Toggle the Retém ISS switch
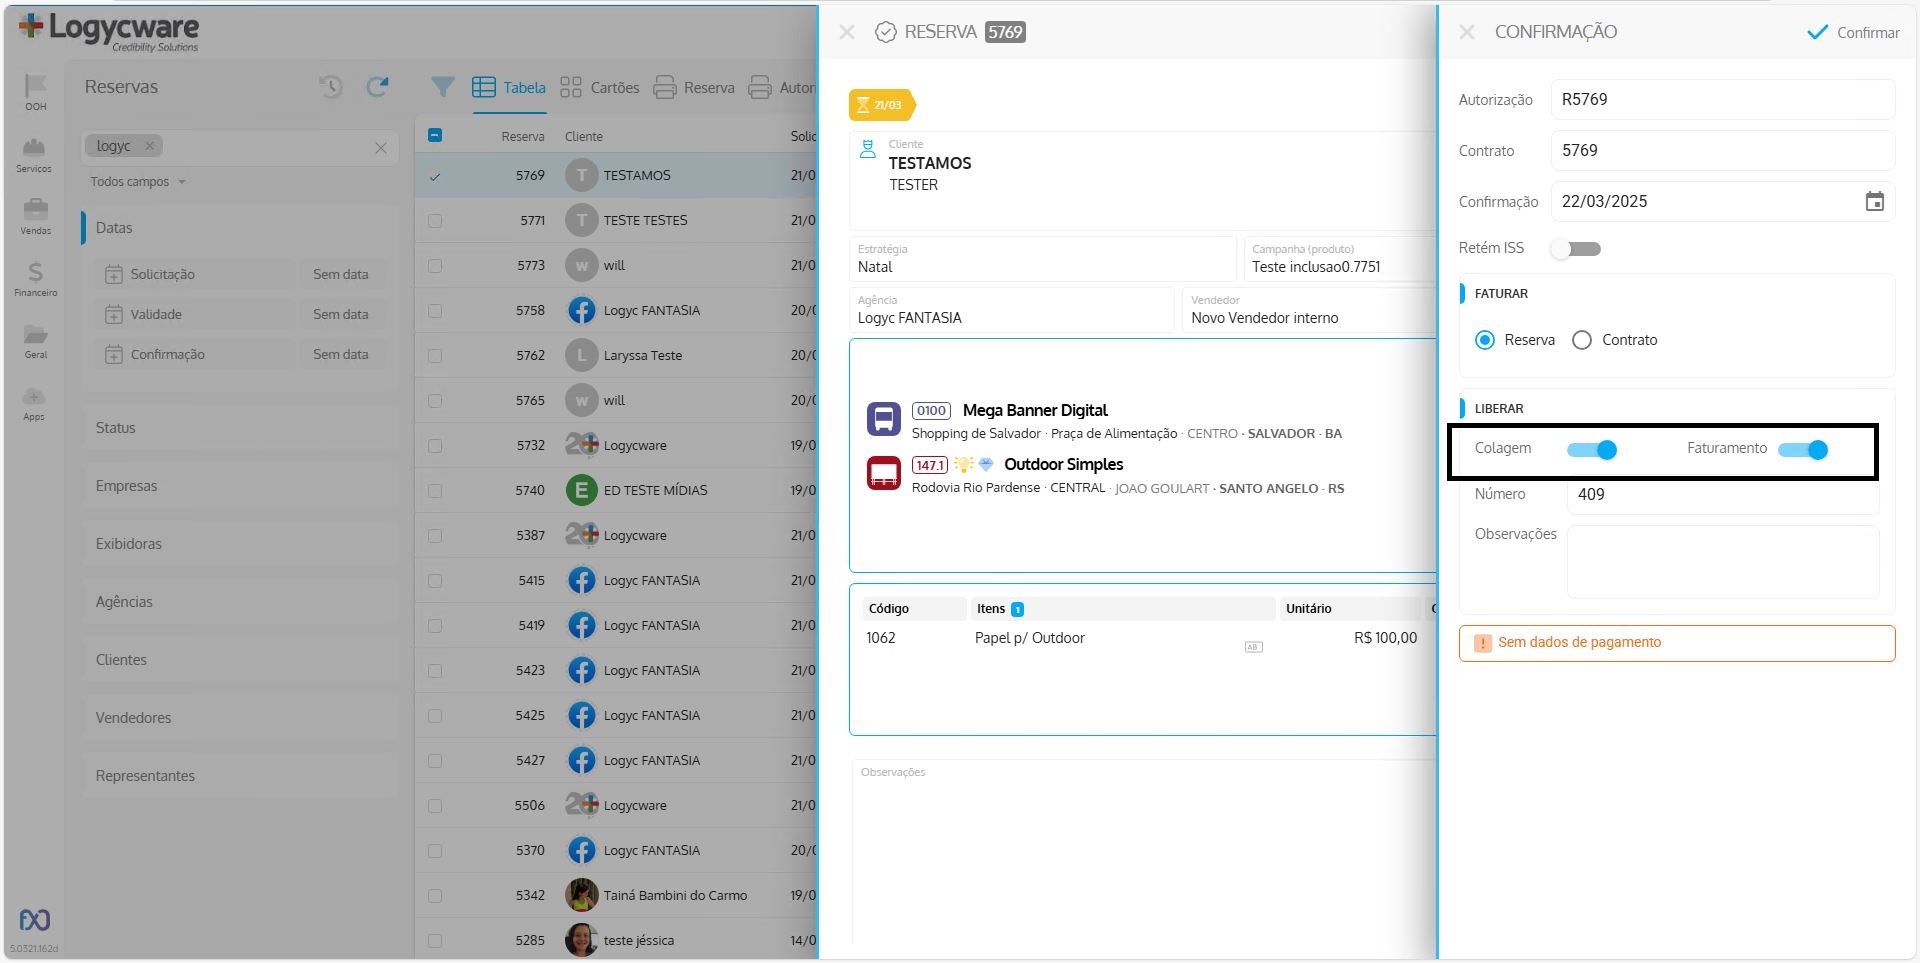Screen dimensions: 1920x963 point(1576,249)
